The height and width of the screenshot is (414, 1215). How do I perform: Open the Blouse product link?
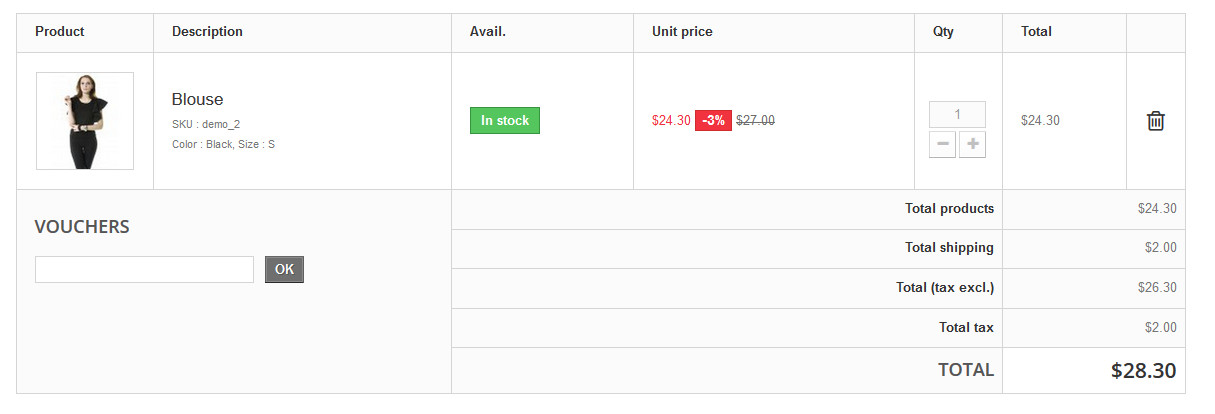(x=197, y=99)
